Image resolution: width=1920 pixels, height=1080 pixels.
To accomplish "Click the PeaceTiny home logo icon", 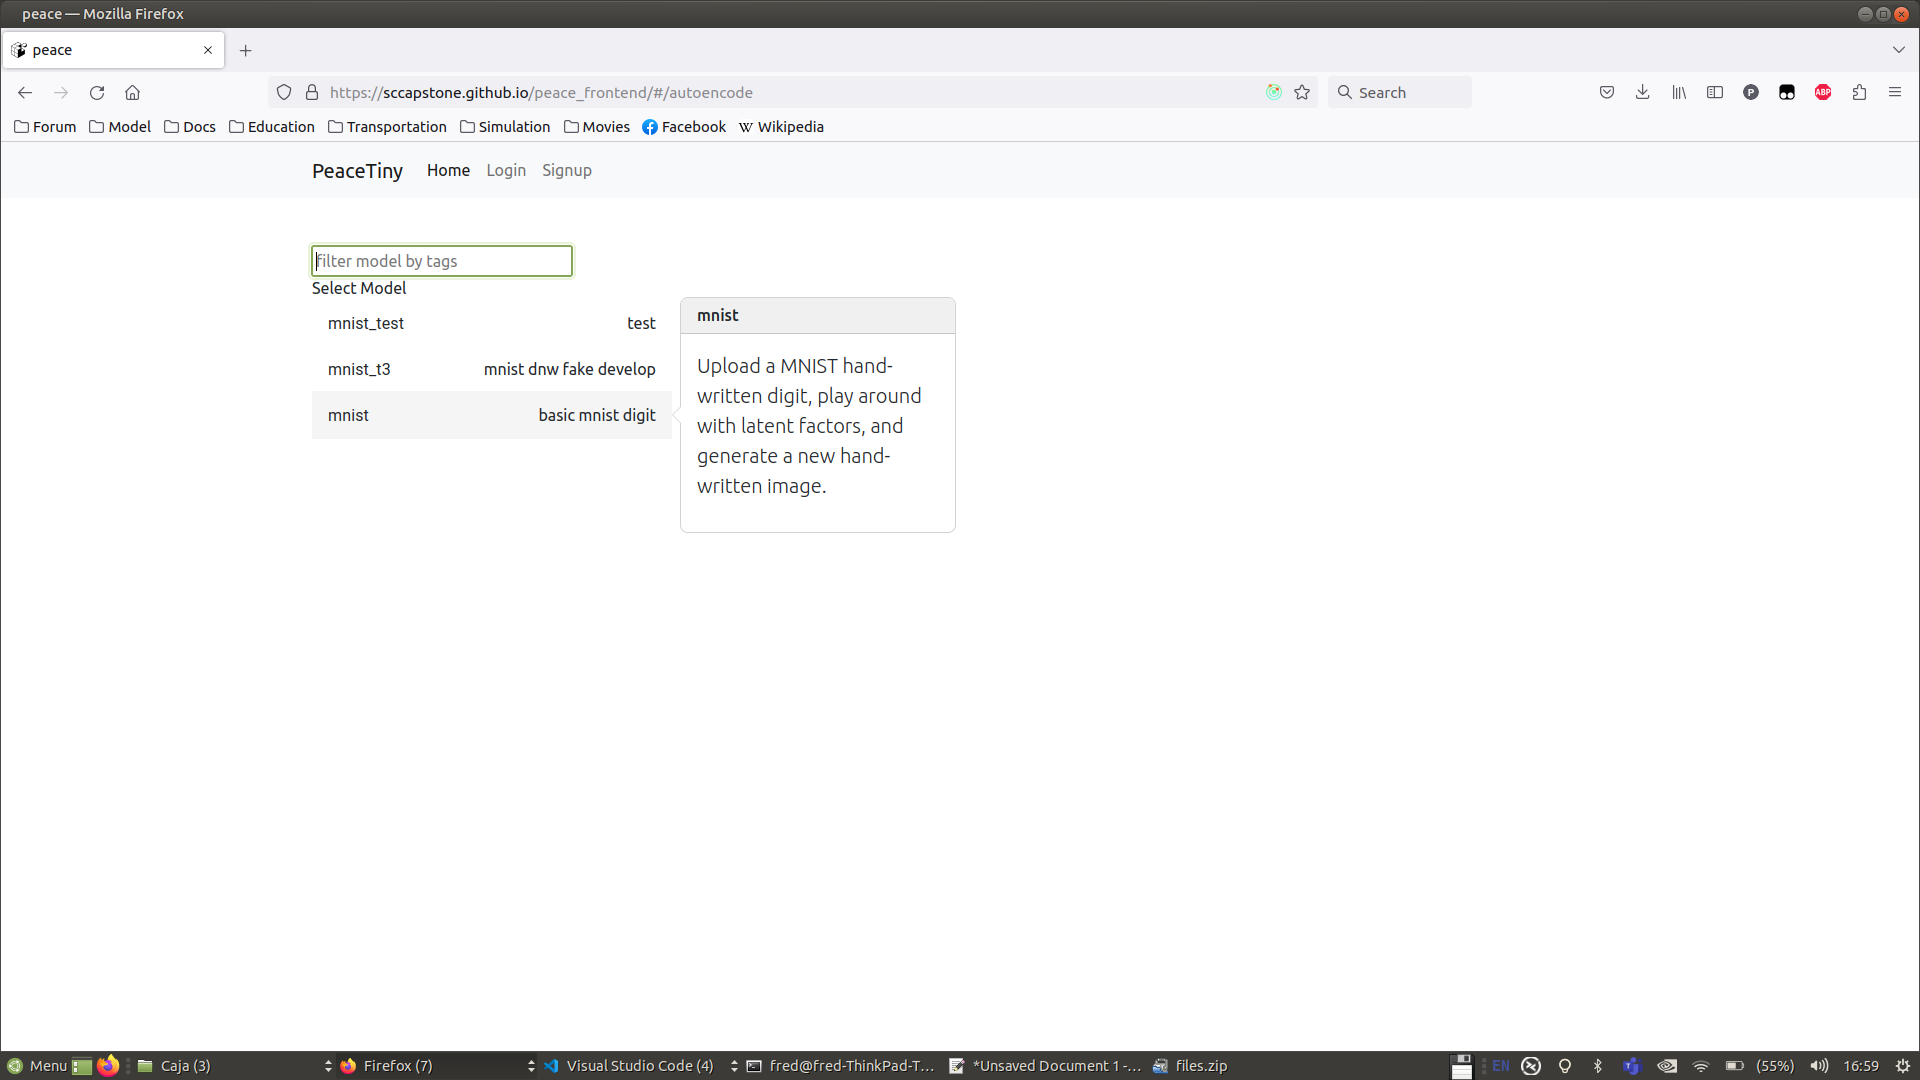I will (359, 170).
